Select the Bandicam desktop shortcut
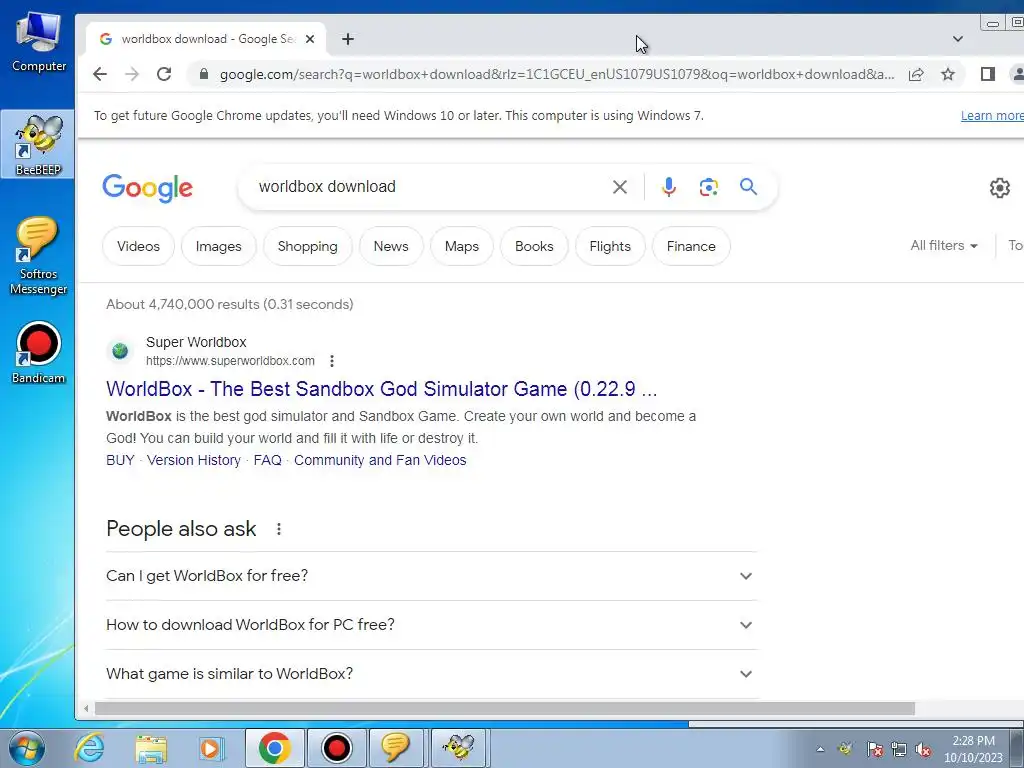The height and width of the screenshot is (768, 1024). click(x=38, y=353)
